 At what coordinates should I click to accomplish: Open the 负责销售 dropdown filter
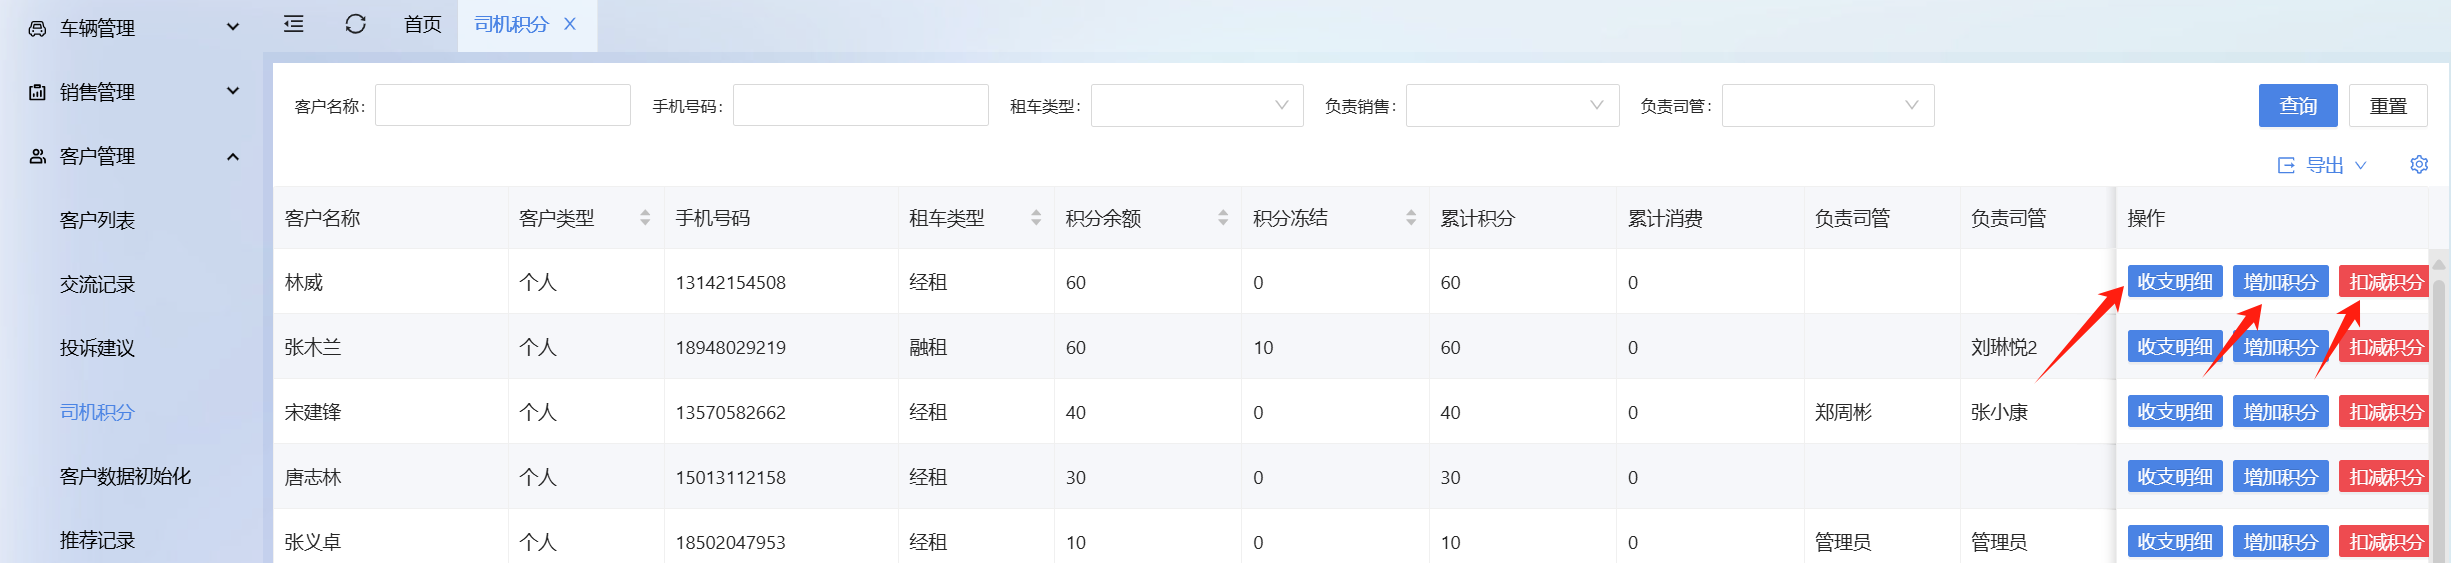click(1511, 106)
